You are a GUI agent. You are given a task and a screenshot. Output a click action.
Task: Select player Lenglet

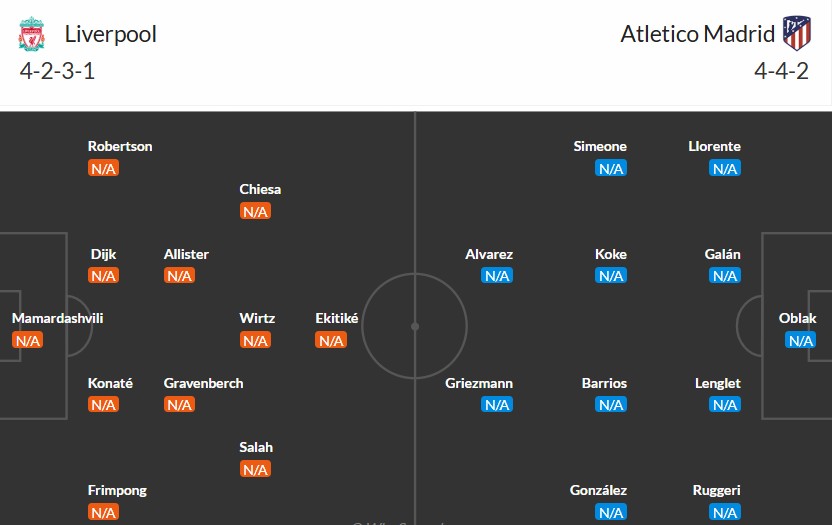(x=717, y=383)
